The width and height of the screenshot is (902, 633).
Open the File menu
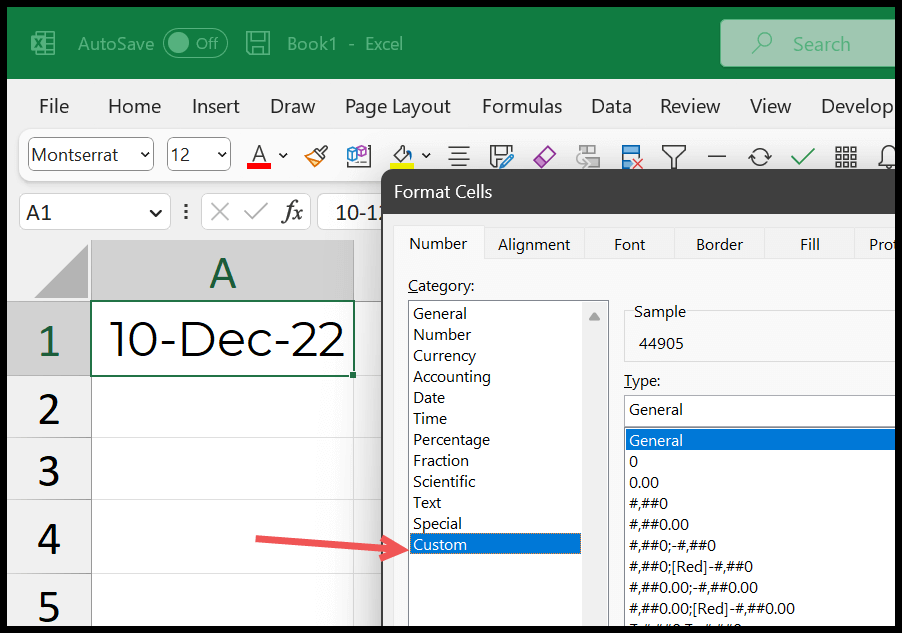coord(54,106)
